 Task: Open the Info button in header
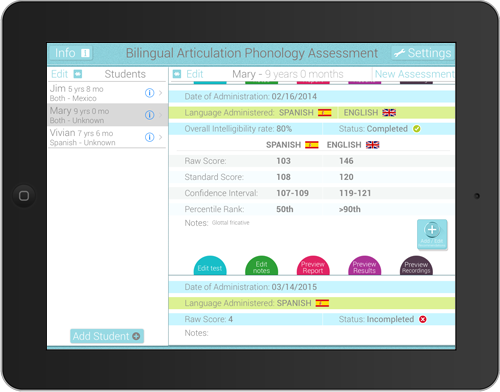[71, 53]
